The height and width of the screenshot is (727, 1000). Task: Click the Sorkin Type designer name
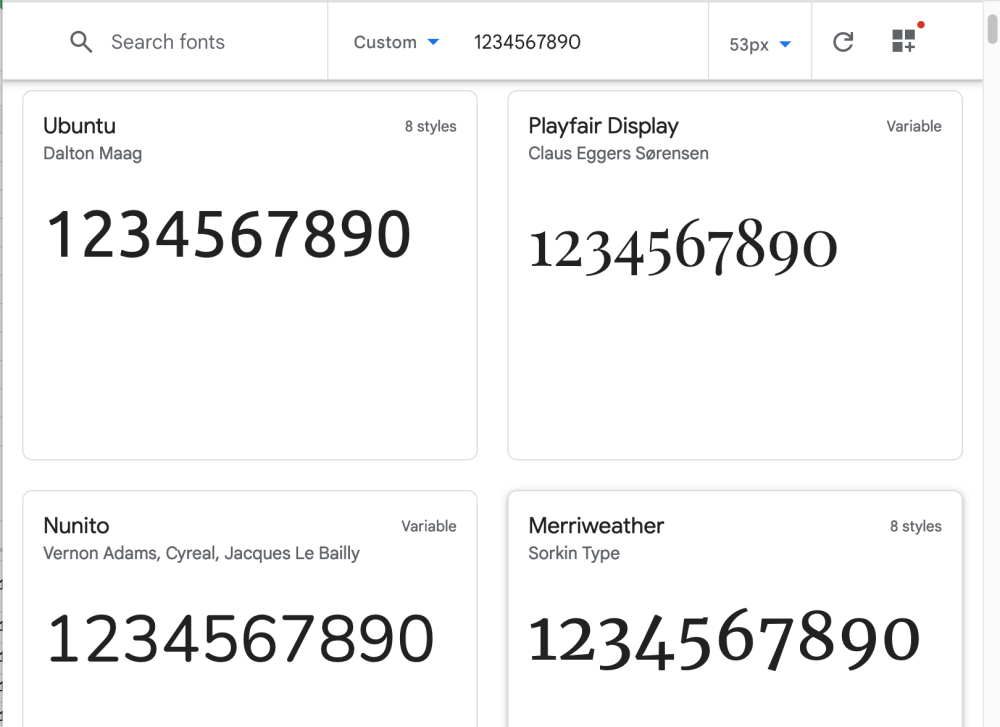[x=574, y=553]
